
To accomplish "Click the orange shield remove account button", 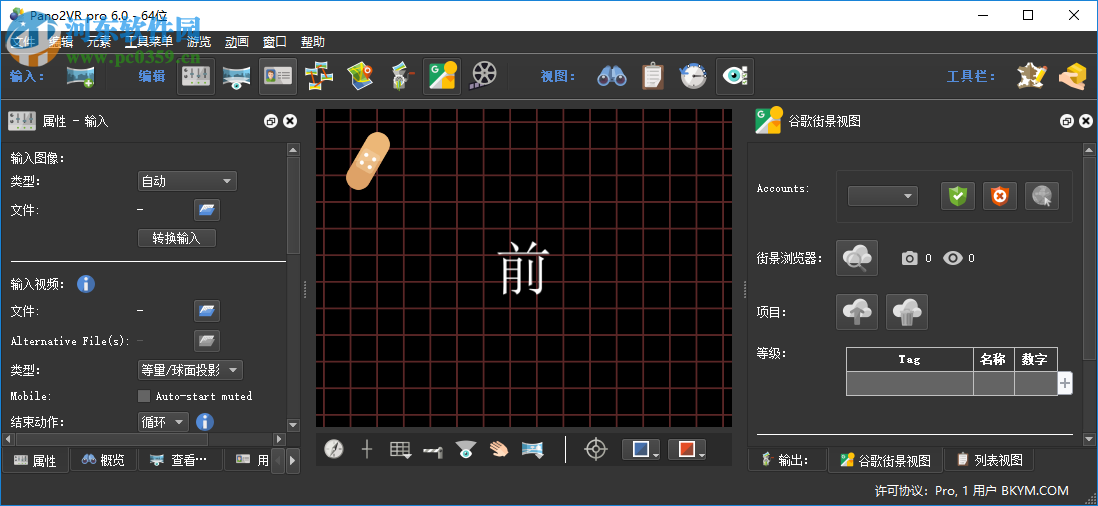I will tap(1000, 196).
